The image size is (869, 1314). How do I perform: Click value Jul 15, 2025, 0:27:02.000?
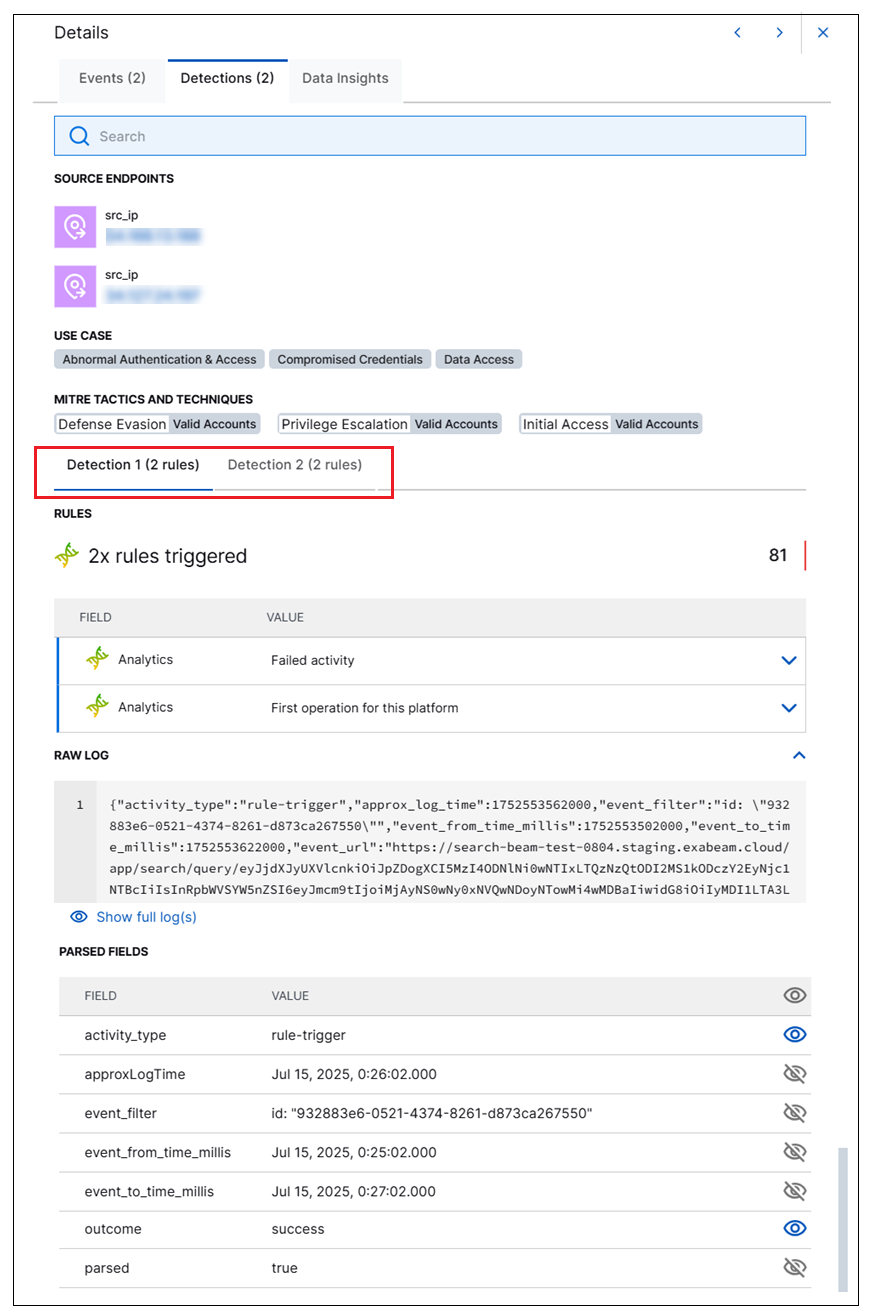[354, 1191]
